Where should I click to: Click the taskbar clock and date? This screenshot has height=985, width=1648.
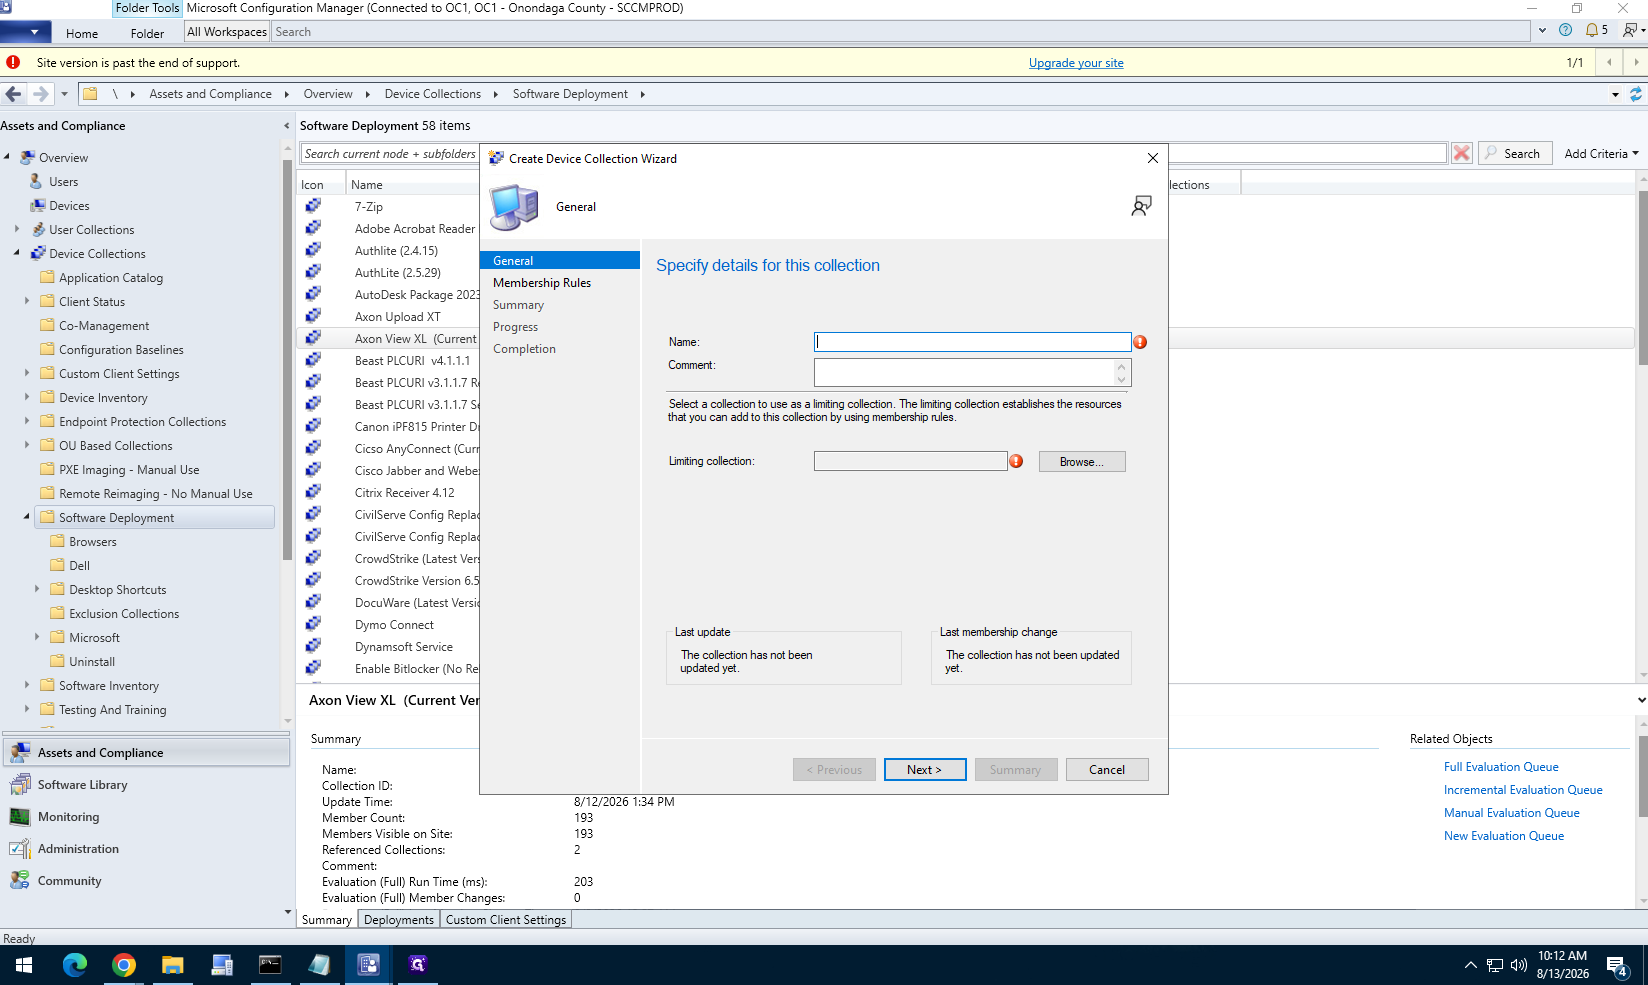1563,964
